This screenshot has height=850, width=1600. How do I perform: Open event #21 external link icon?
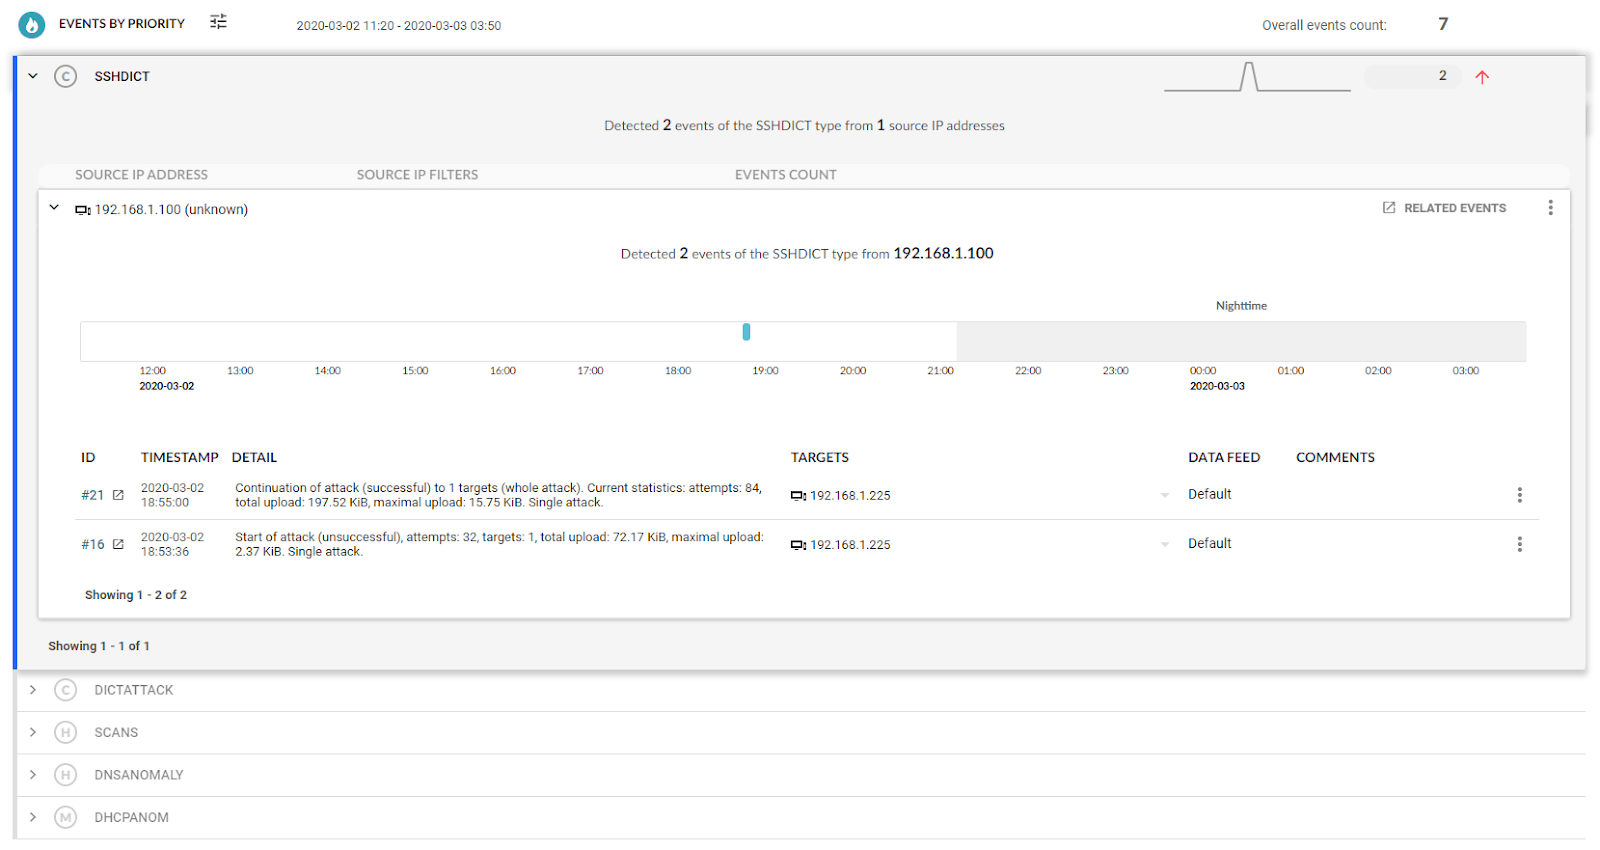[x=118, y=495]
